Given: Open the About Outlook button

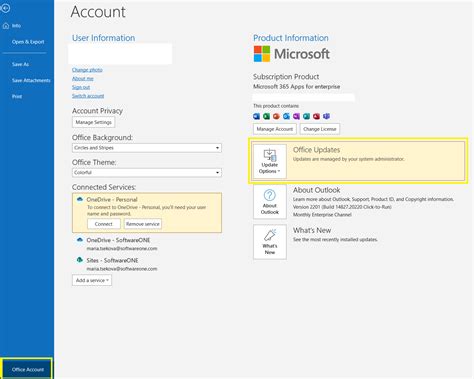Looking at the screenshot, I should pyautogui.click(x=270, y=202).
